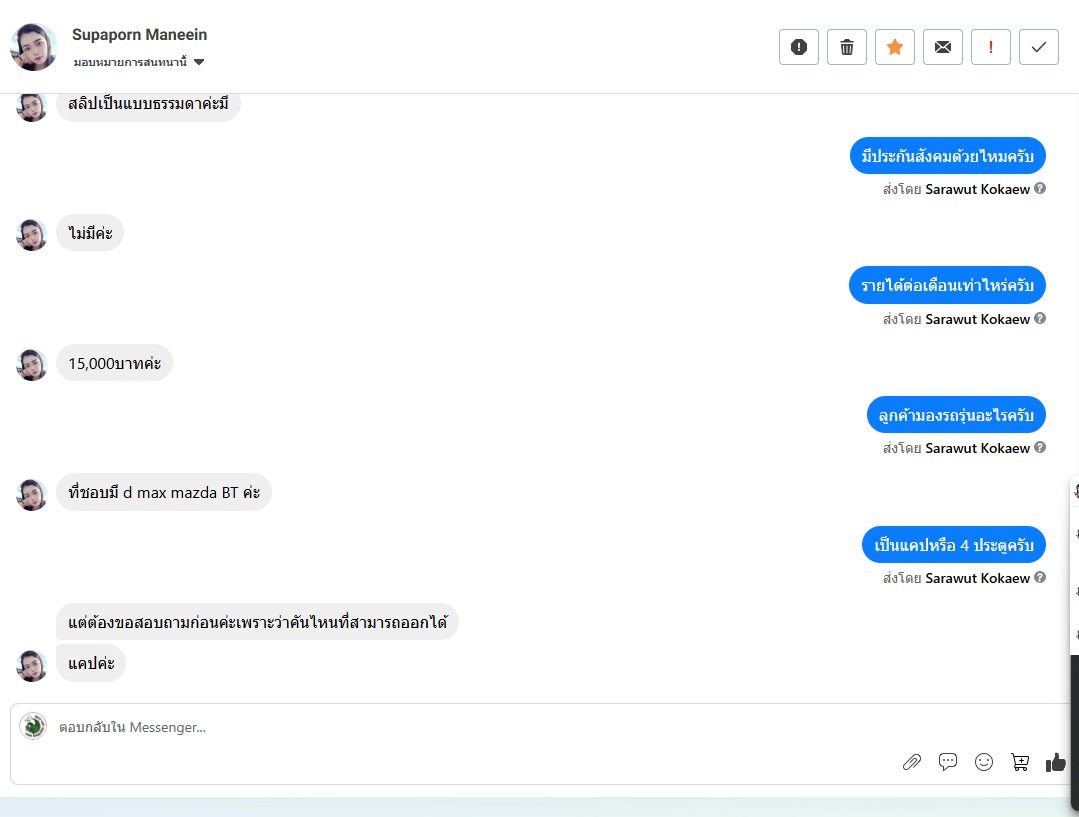Open Supaporn Maneein profile name
This screenshot has width=1079, height=817.
[139, 34]
